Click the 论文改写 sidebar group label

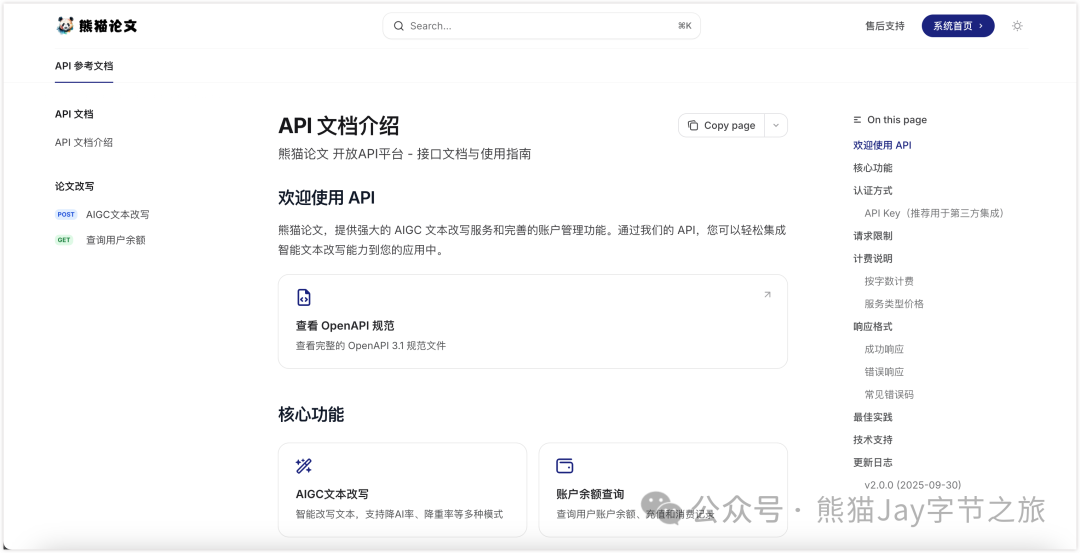click(x=74, y=186)
